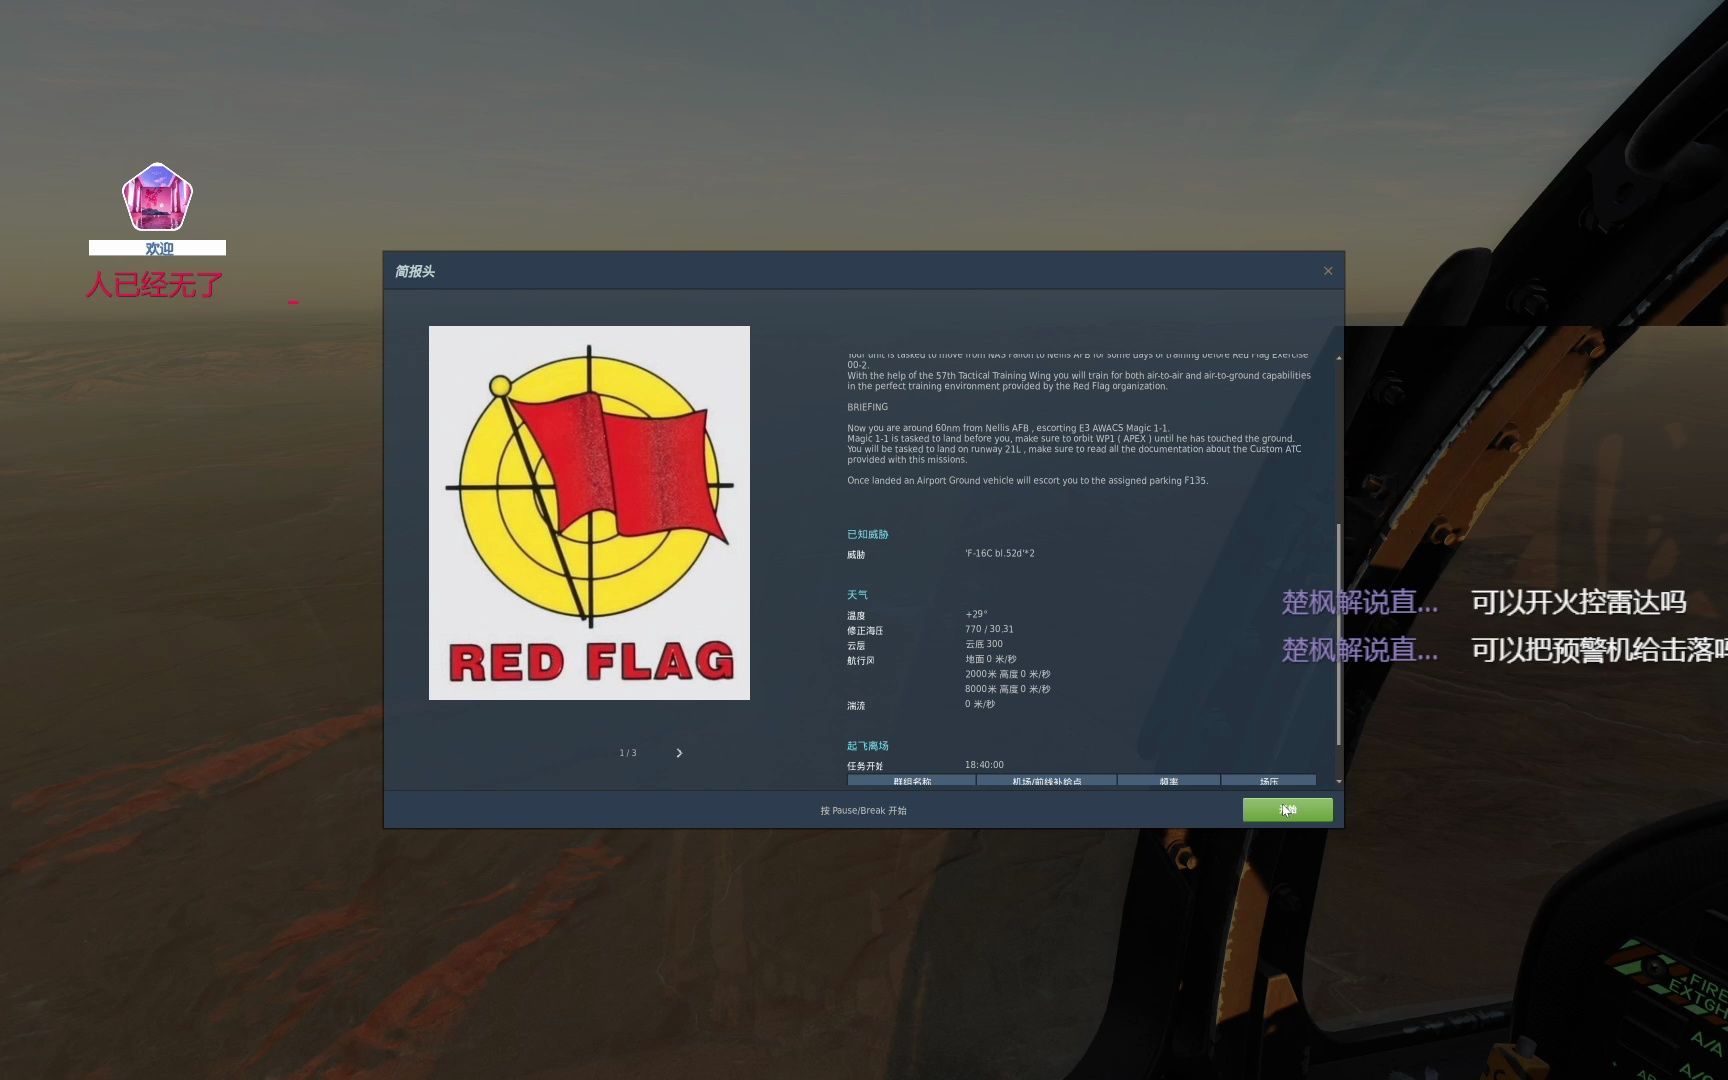Click the 已知威胁 section heading
Image resolution: width=1728 pixels, height=1080 pixels.
click(x=868, y=534)
